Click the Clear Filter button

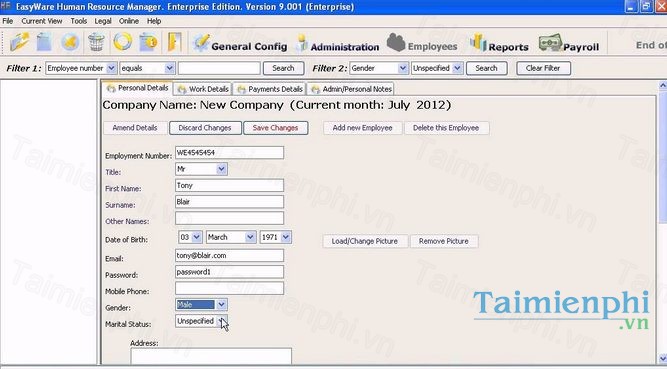pyautogui.click(x=543, y=68)
